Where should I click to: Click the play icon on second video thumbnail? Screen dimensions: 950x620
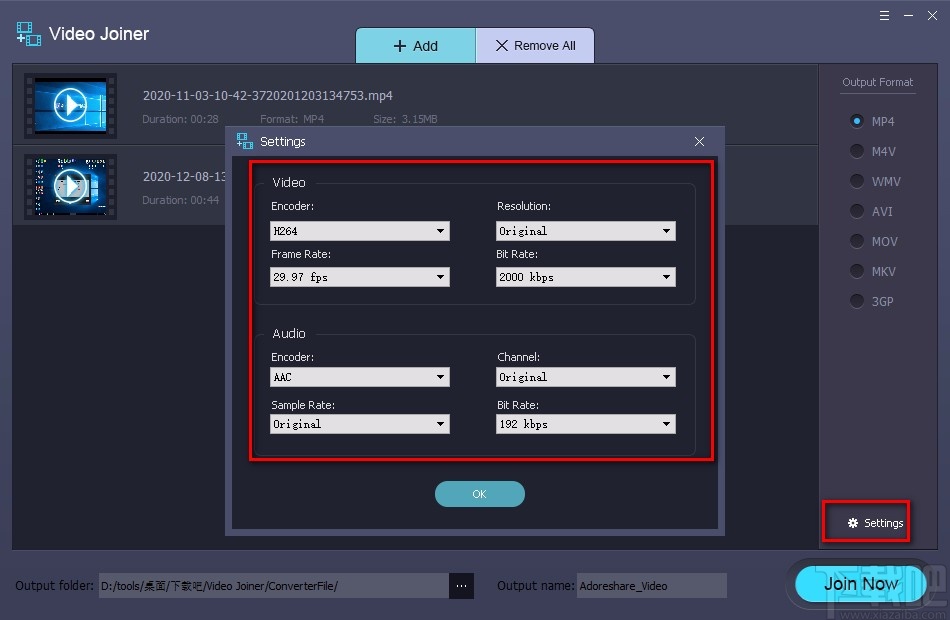70,186
